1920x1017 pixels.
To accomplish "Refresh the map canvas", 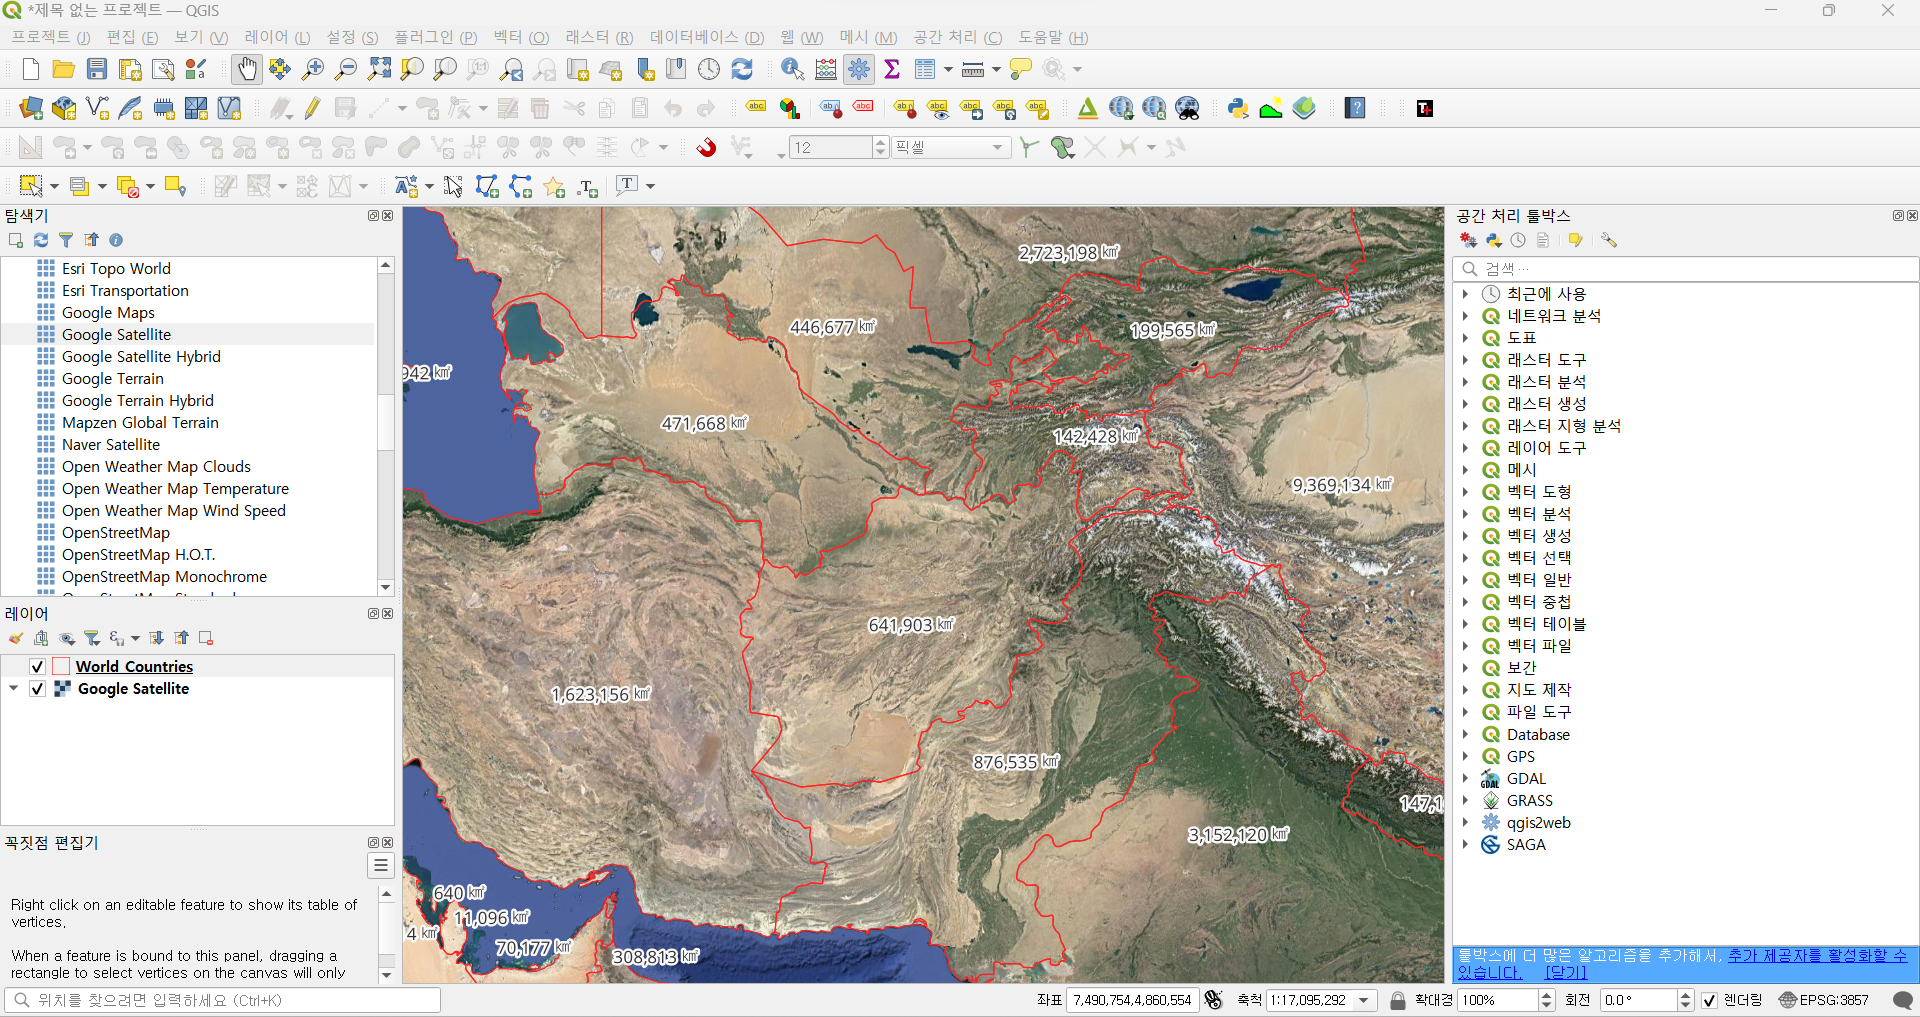I will pos(742,69).
